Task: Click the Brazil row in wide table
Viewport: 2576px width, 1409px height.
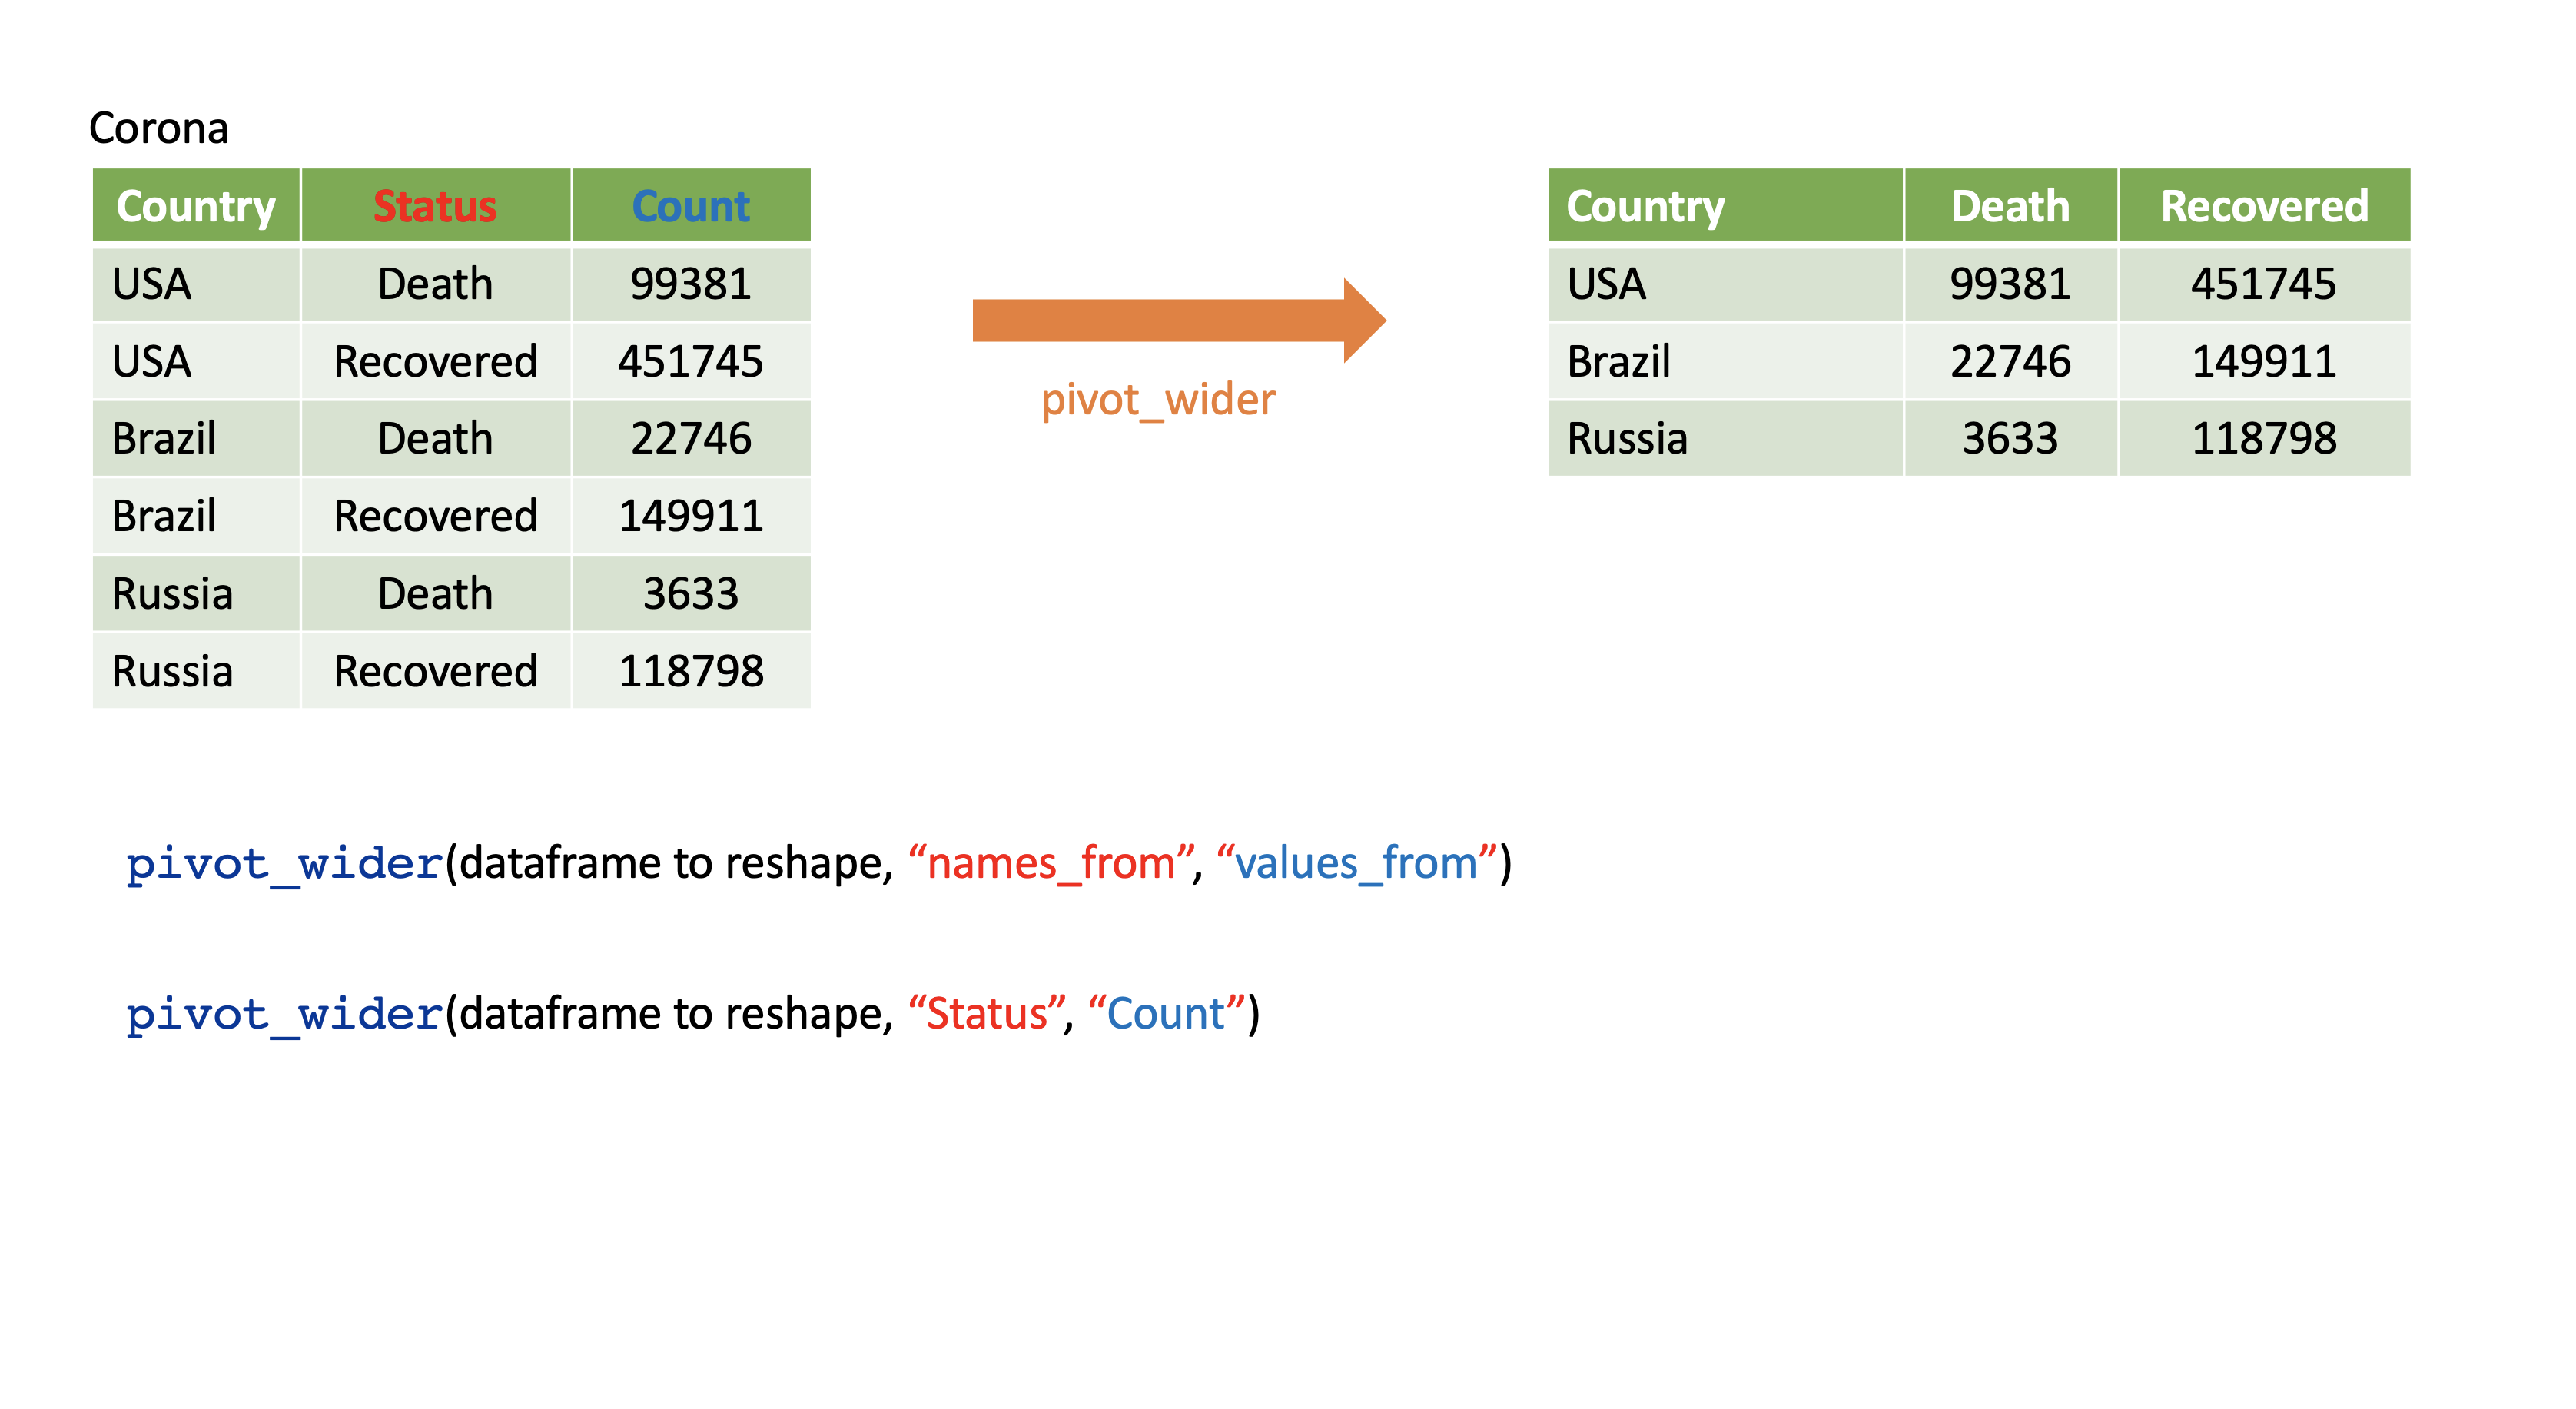Action: [1619, 361]
